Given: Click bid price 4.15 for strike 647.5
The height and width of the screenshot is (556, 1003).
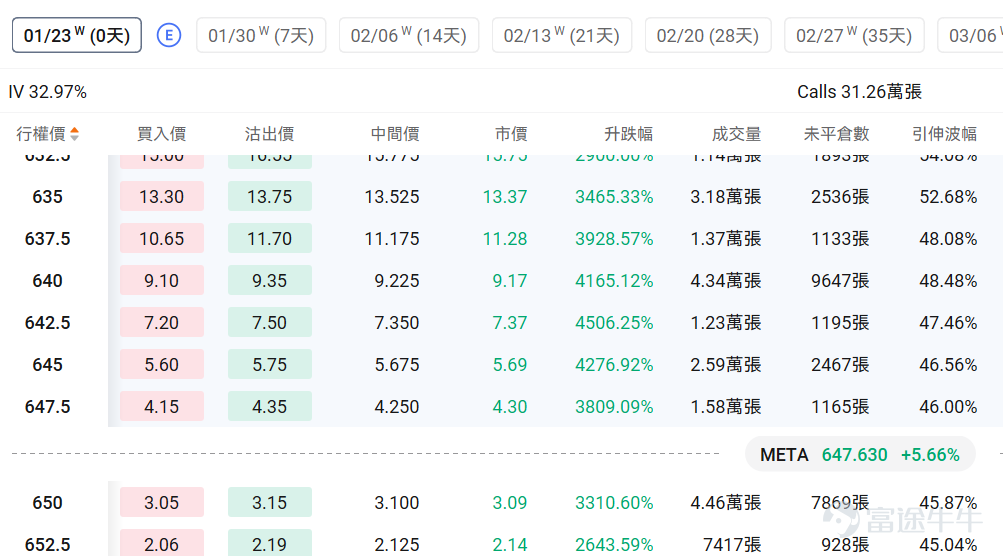Looking at the screenshot, I should pos(162,406).
